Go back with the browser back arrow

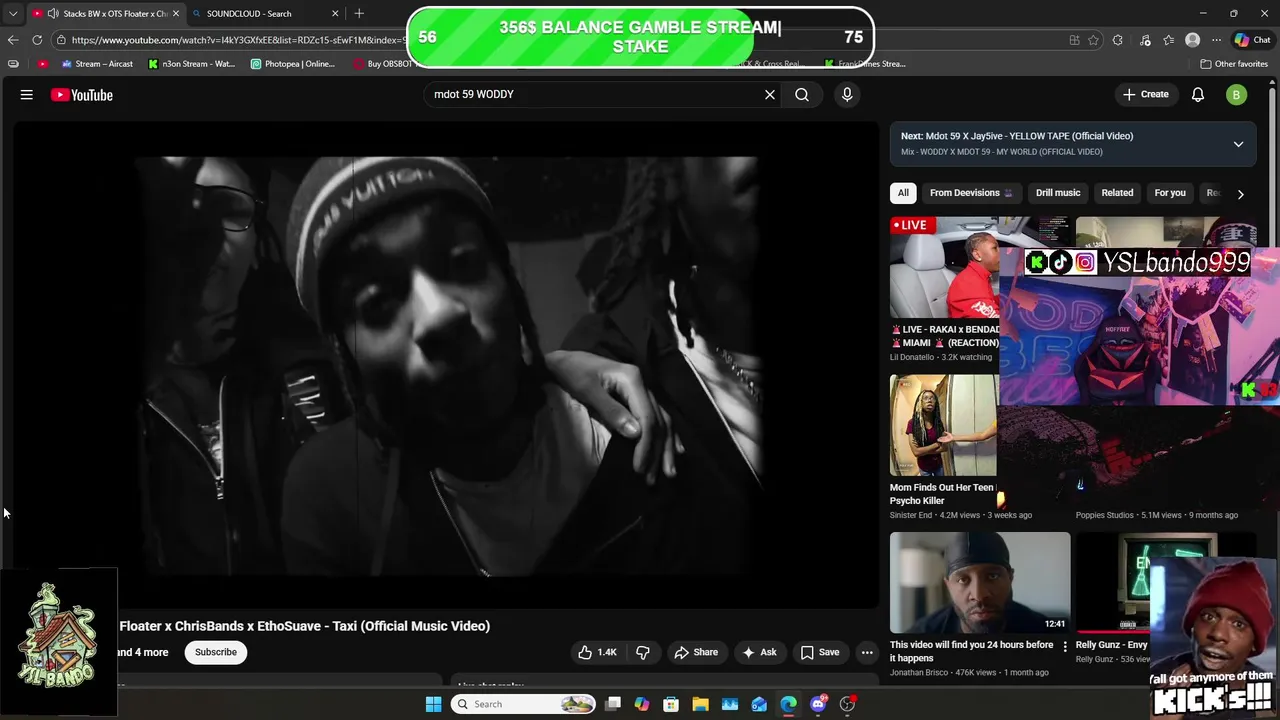(13, 40)
